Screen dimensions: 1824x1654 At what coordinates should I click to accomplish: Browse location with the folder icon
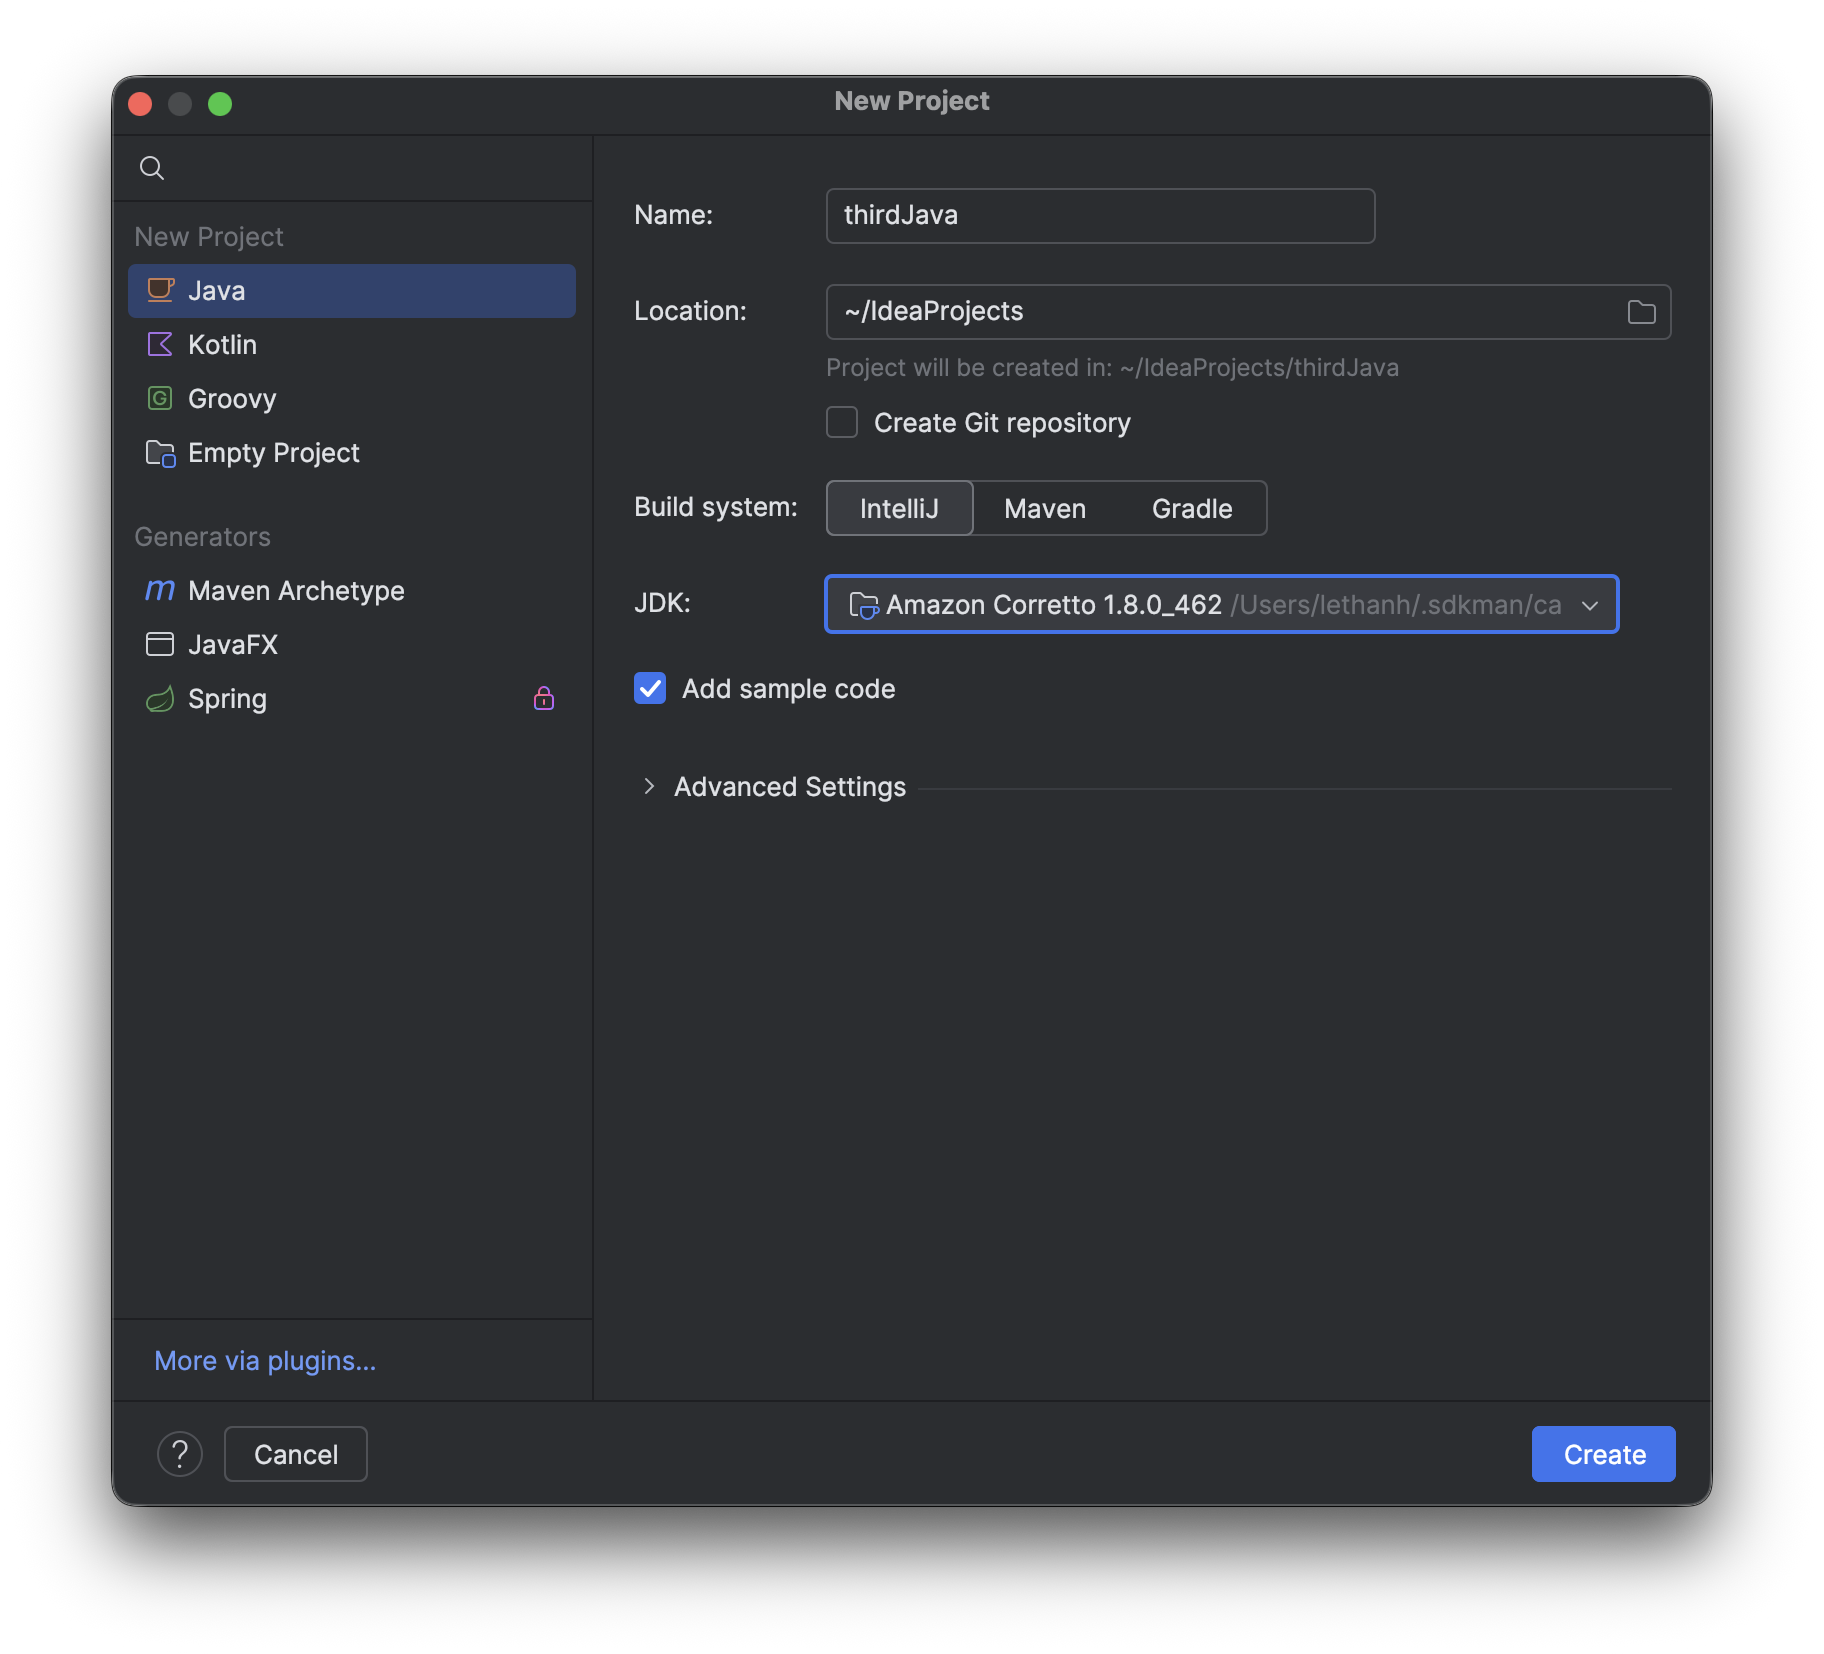(x=1641, y=312)
